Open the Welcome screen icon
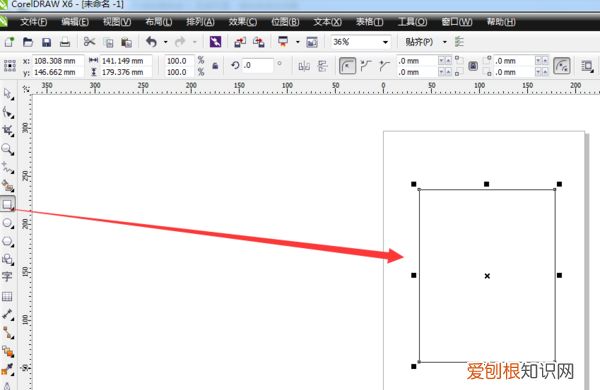This screenshot has width=600, height=390. (312, 42)
